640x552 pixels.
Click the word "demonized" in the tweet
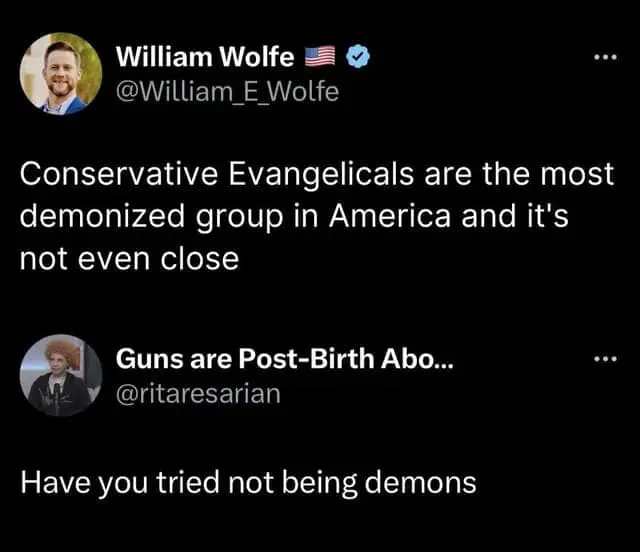(x=104, y=217)
